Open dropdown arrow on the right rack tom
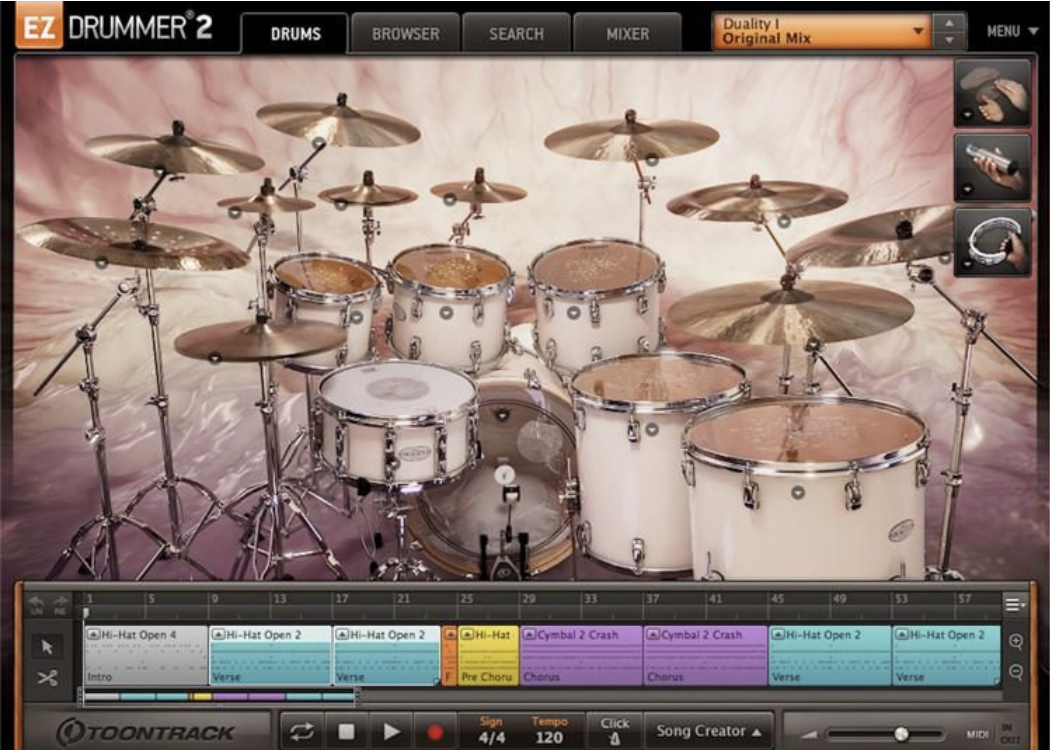Screen dimensions: 1050x750 [573, 312]
